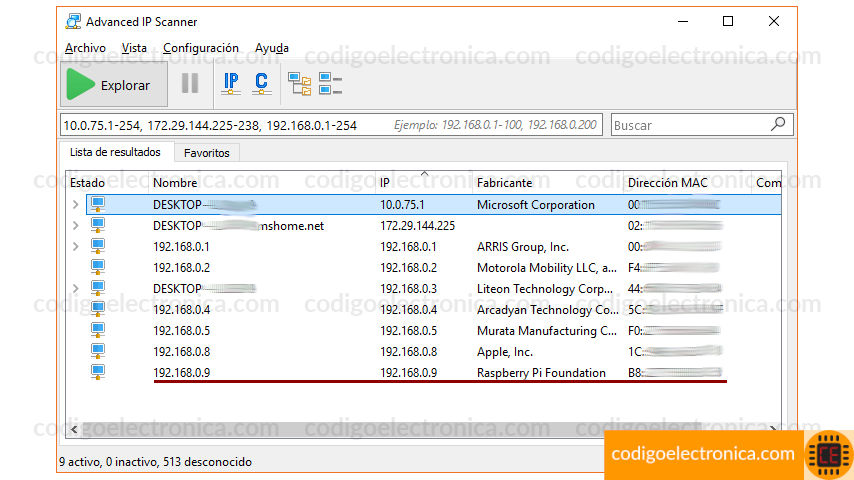The height and width of the screenshot is (480, 854).
Task: Click computer icon in the 172.29.144.225 row
Action: point(98,226)
